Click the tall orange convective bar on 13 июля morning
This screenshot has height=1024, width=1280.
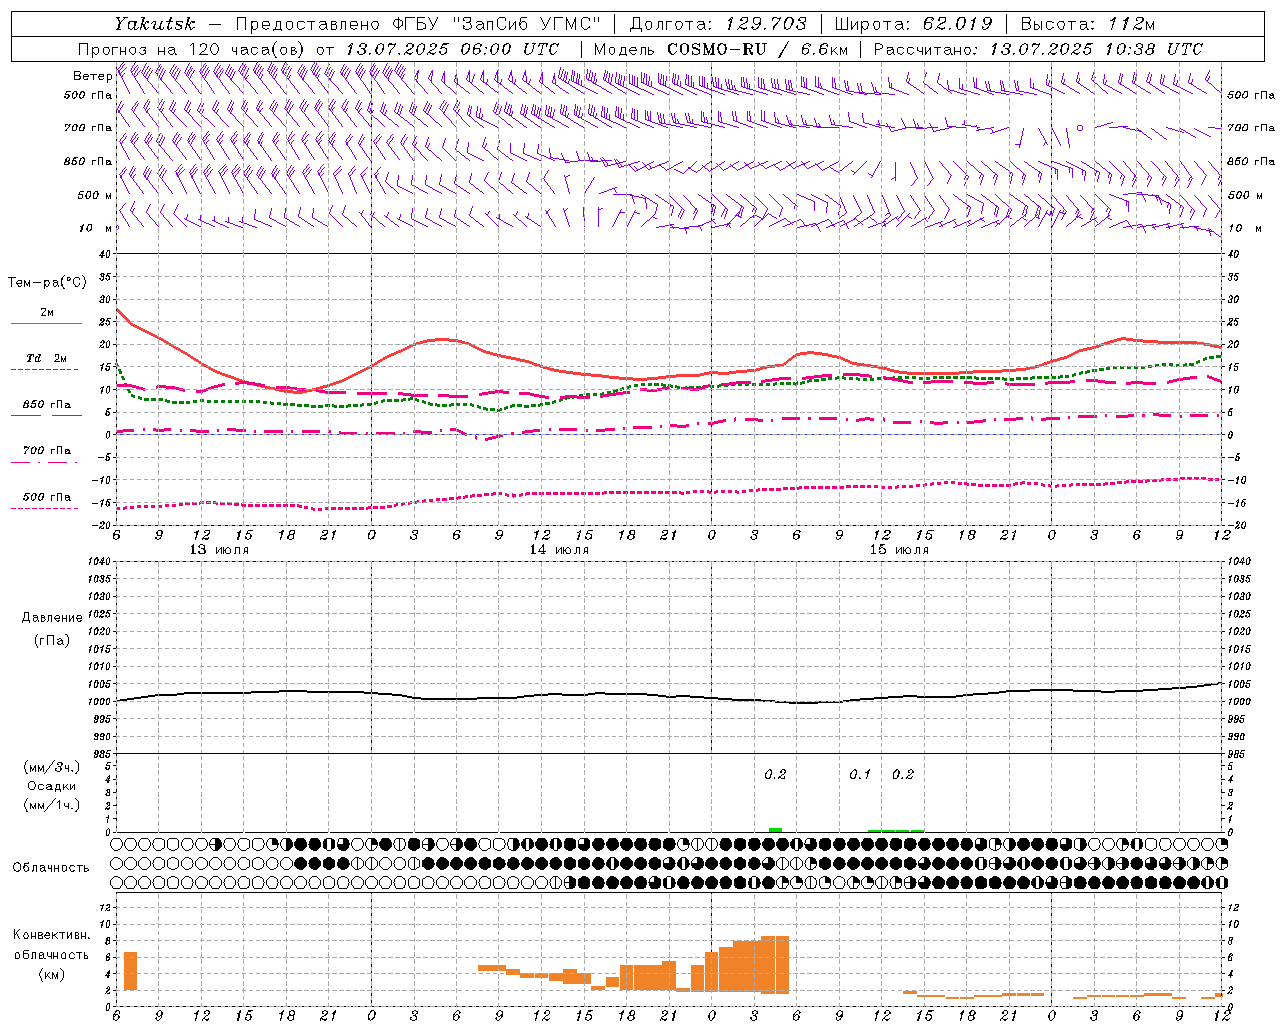tap(130, 971)
